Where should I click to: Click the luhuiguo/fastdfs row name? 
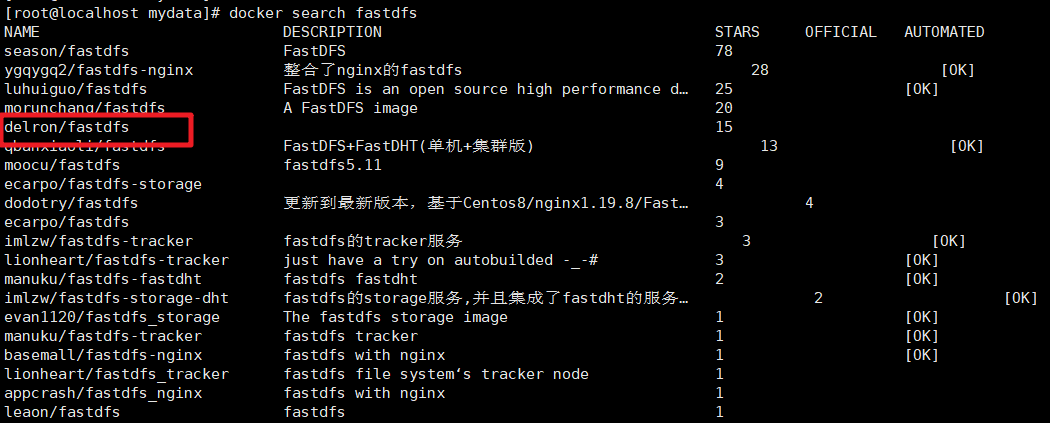click(75, 89)
